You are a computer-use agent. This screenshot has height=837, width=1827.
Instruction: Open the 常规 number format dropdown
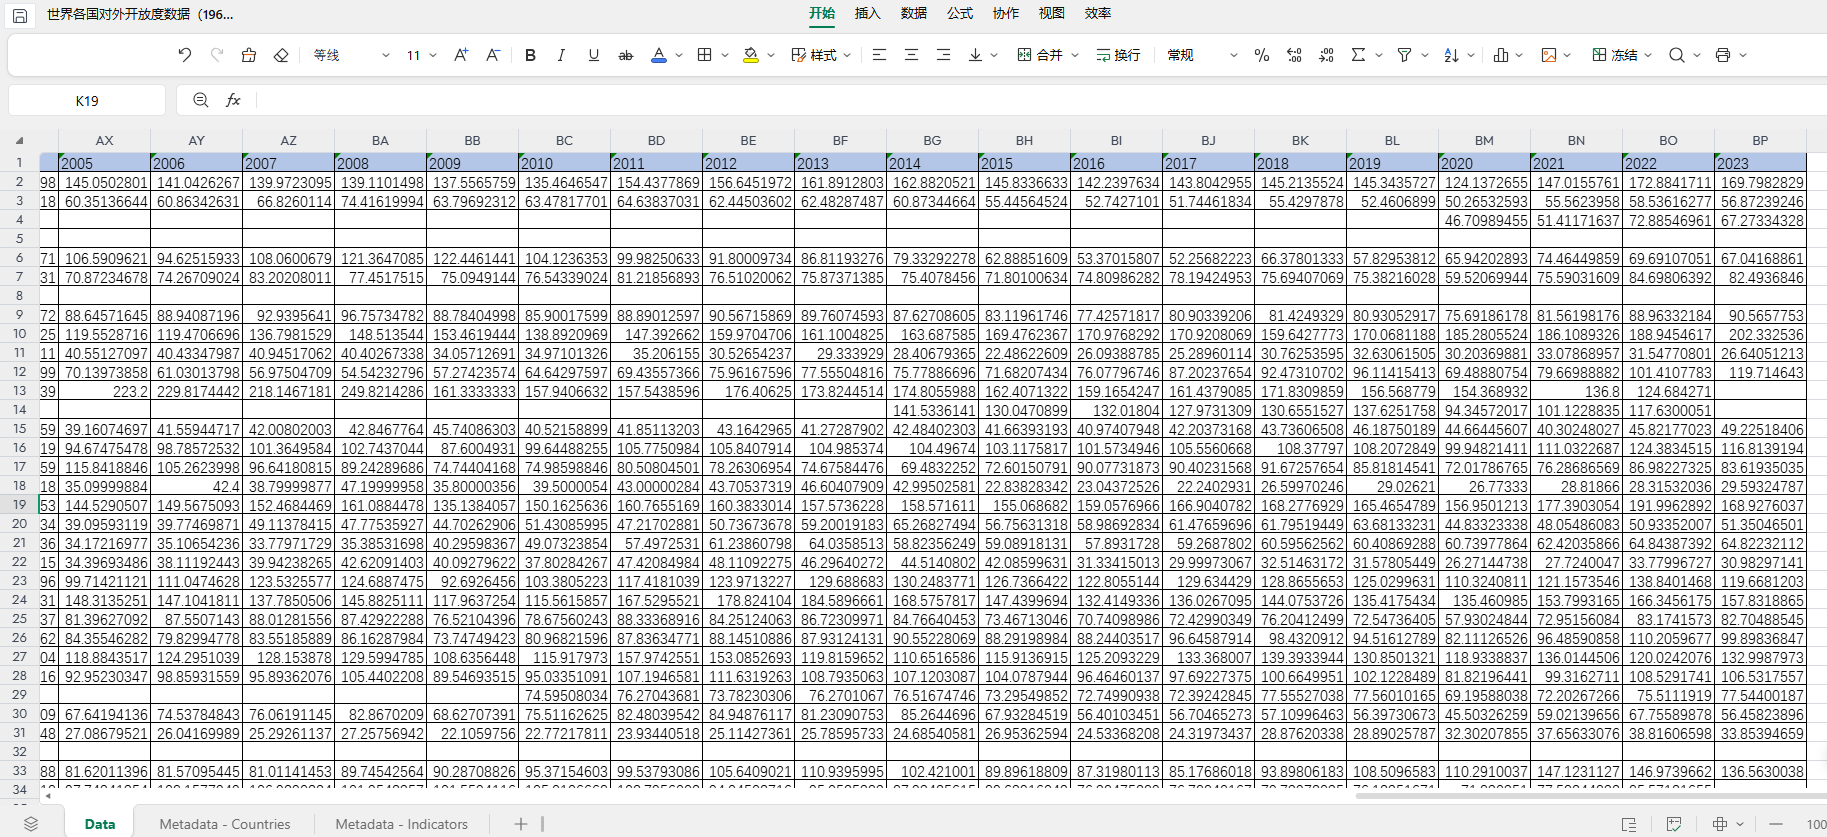(x=1203, y=55)
